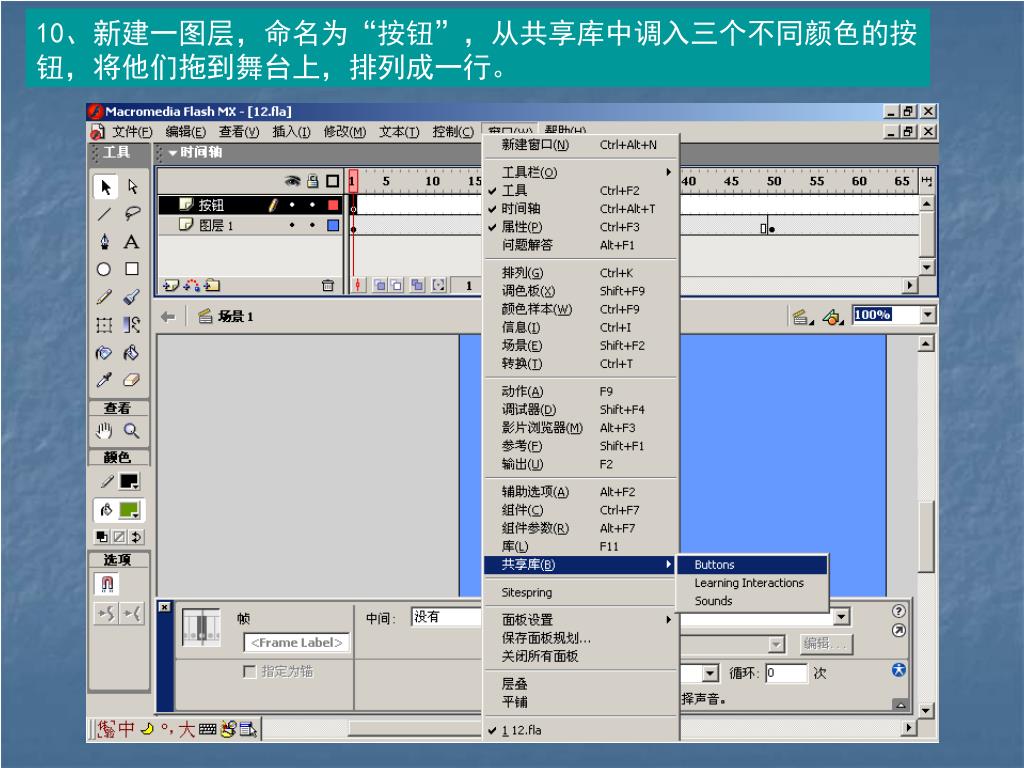Toggle 时间轴 checked menu item
Image resolution: width=1024 pixels, height=768 pixels.
[581, 209]
